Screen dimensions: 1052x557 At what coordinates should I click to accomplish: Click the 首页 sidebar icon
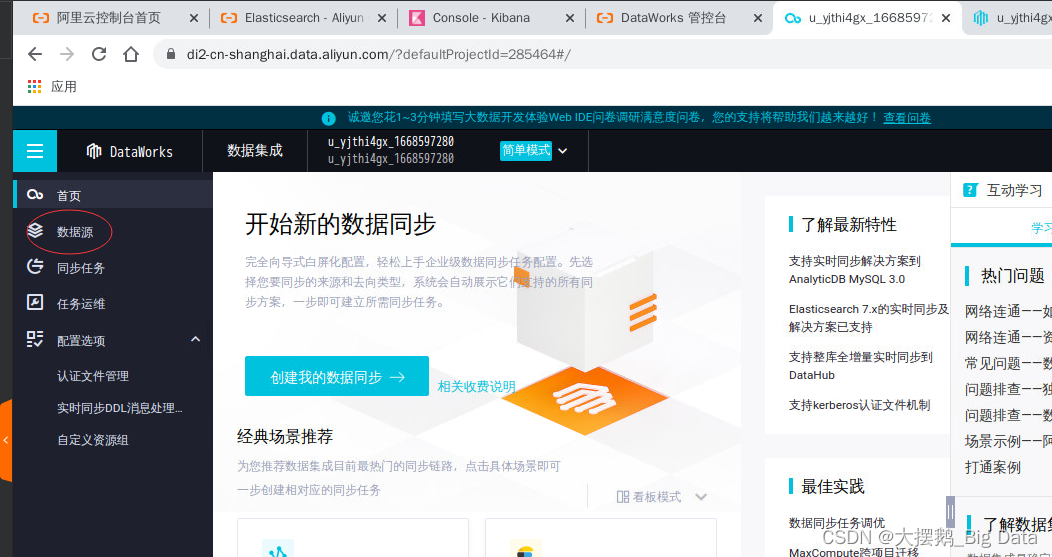(35, 195)
